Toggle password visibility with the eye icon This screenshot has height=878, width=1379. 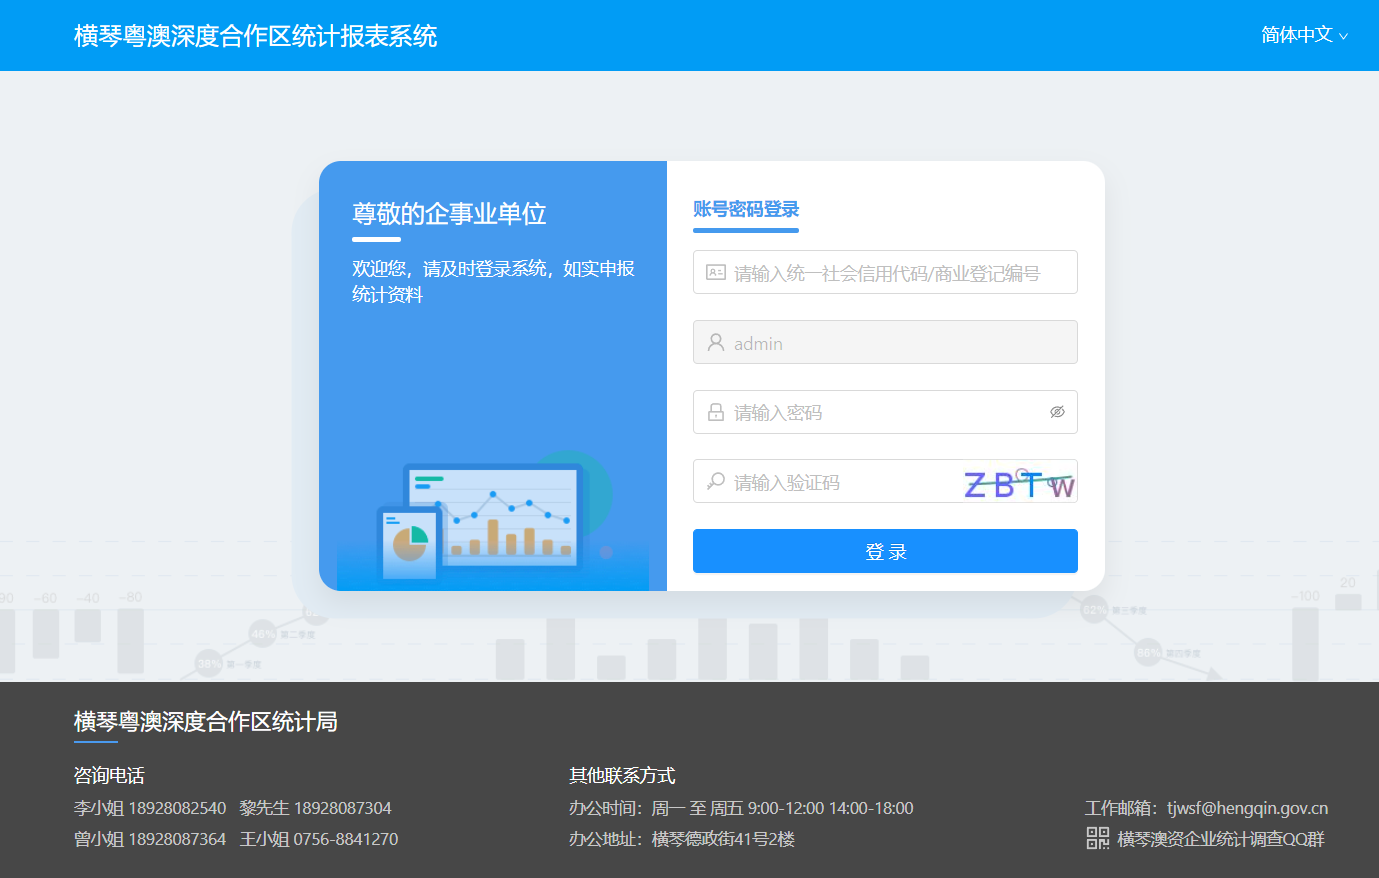(x=1057, y=412)
